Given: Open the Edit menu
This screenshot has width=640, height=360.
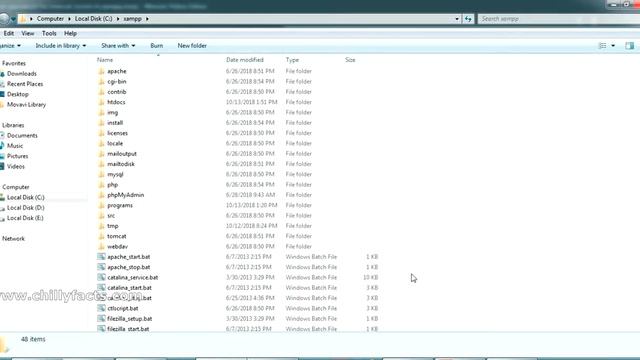Looking at the screenshot, I should click(9, 33).
